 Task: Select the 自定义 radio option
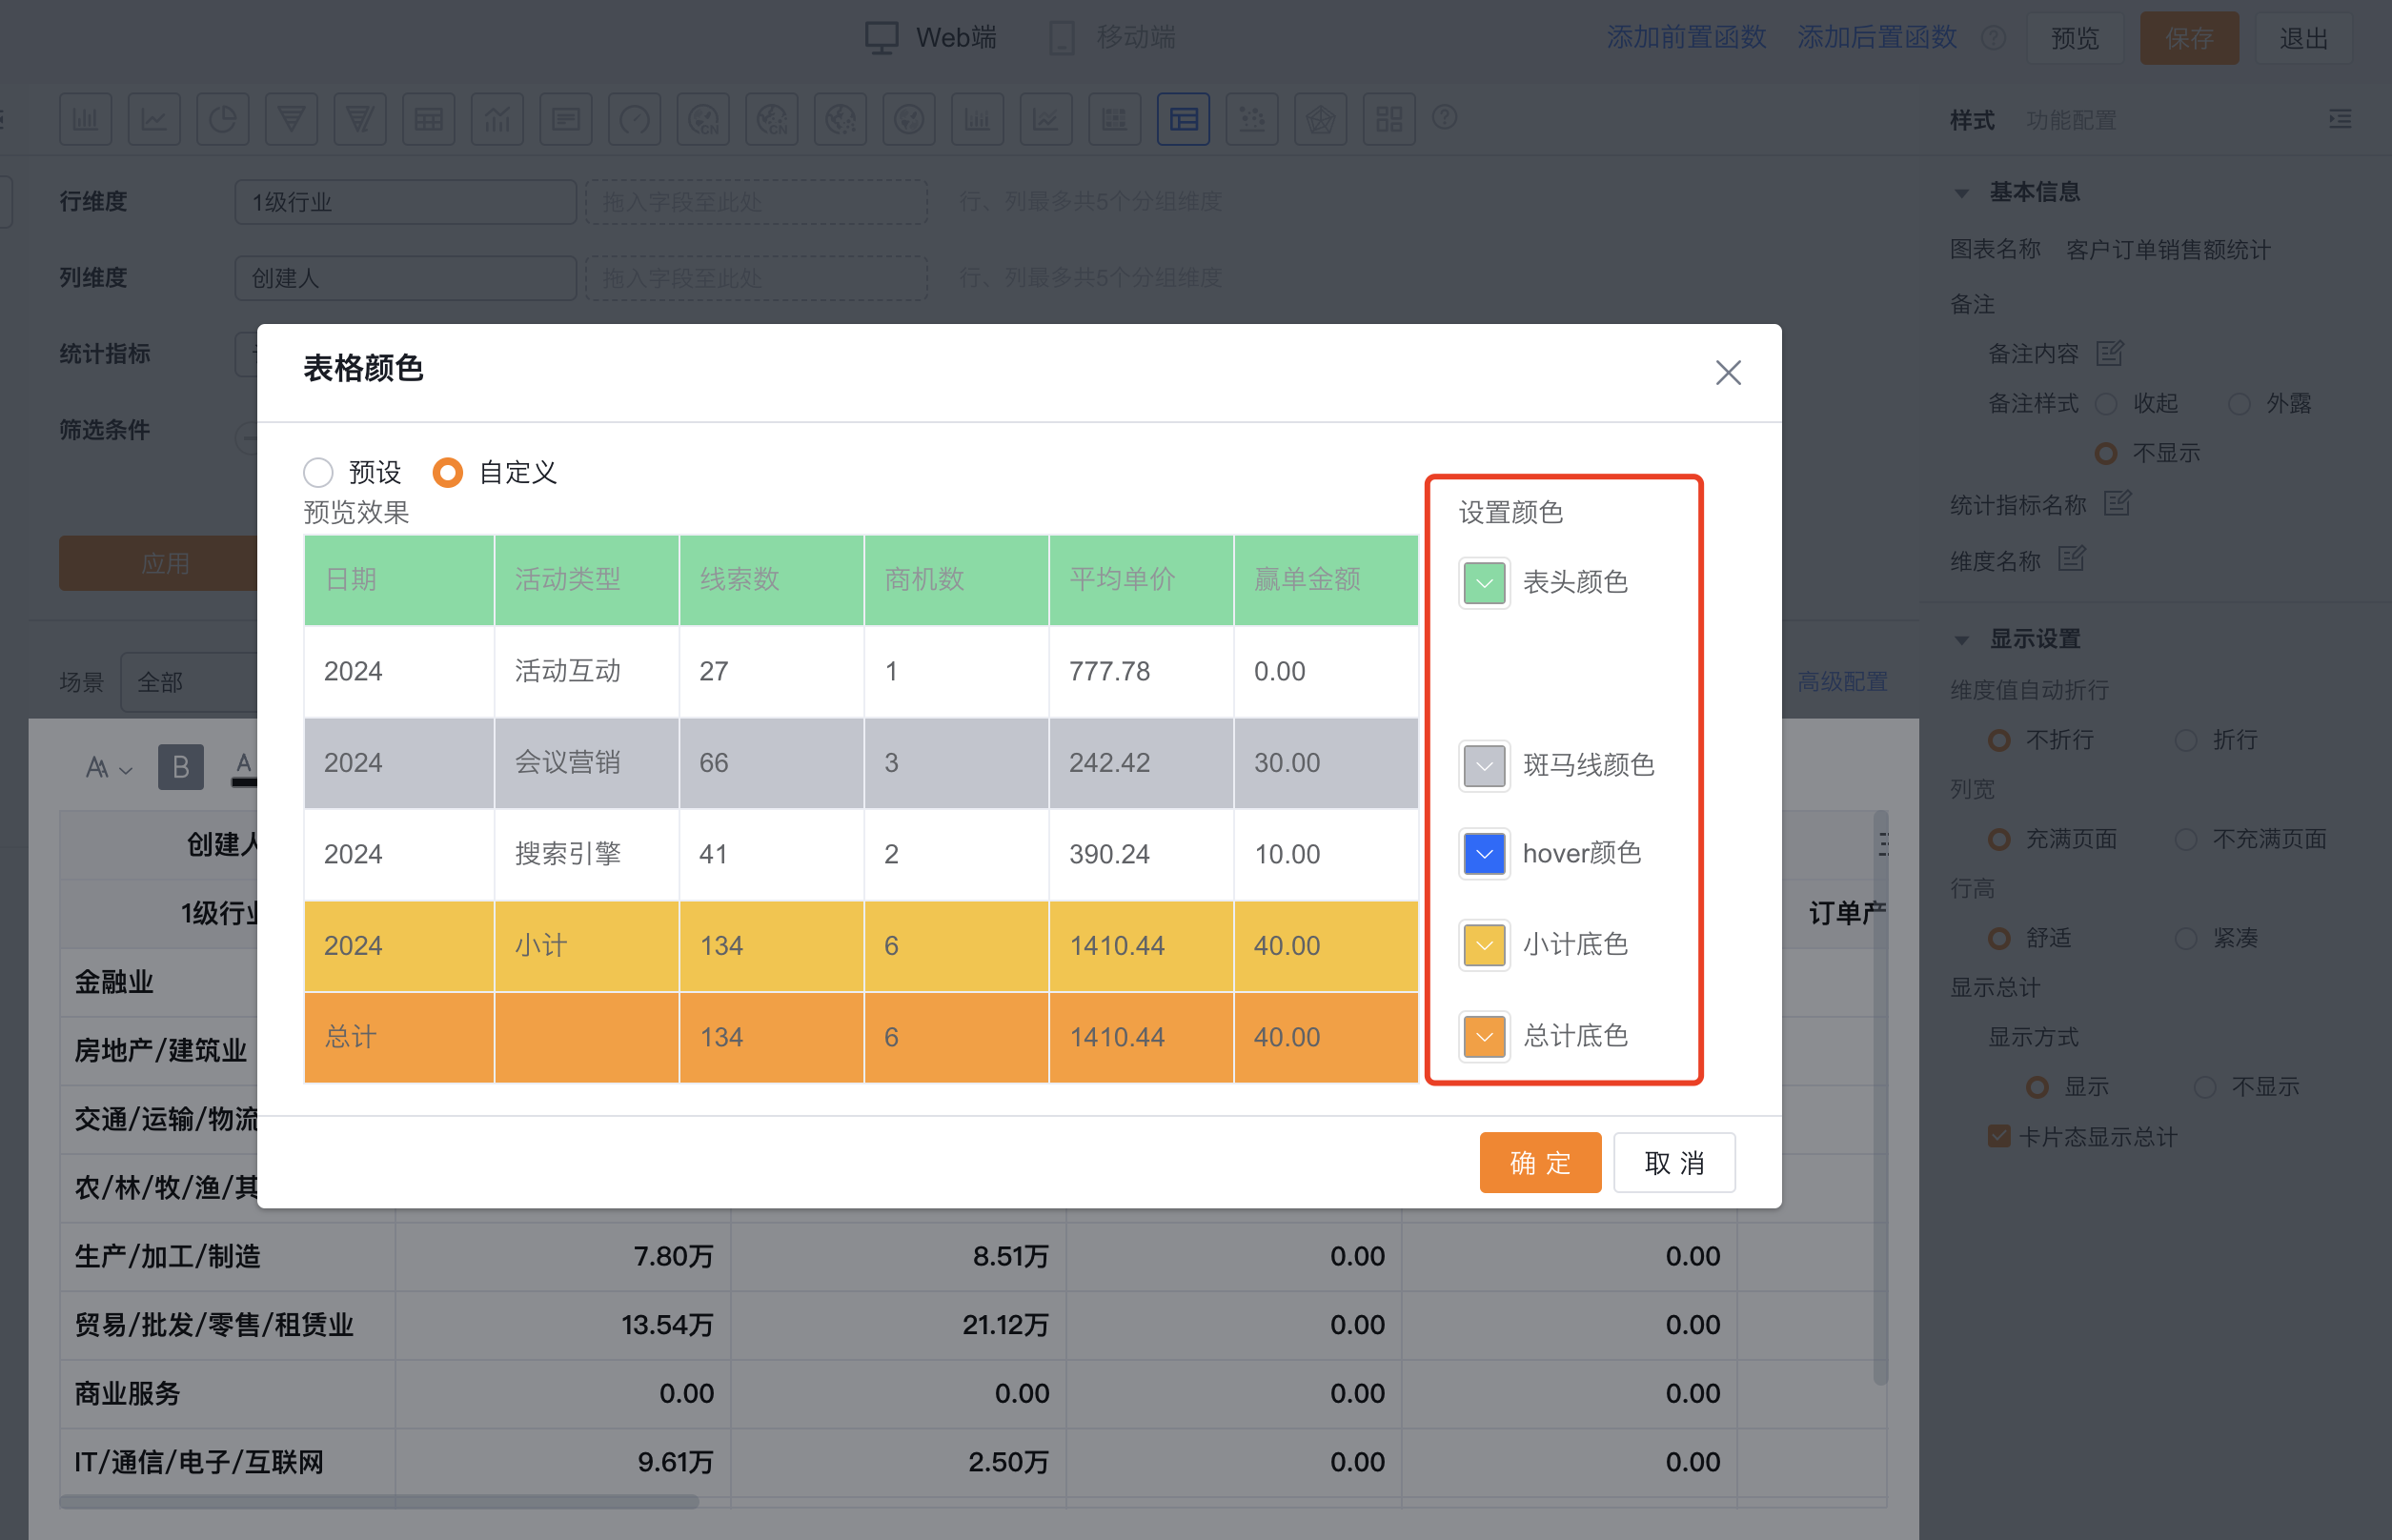448,472
